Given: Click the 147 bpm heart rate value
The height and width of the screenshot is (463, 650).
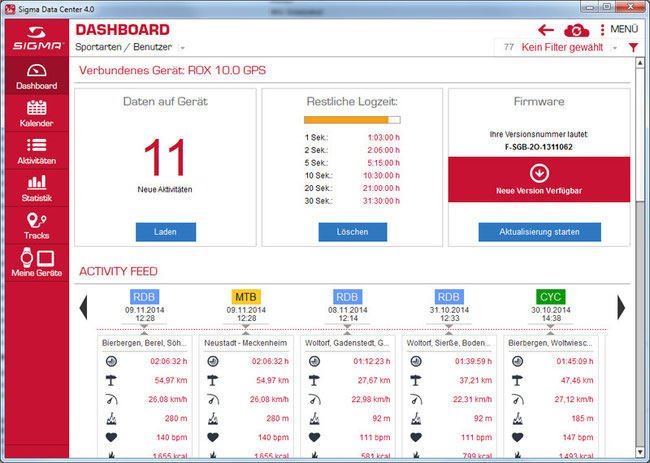Looking at the screenshot, I should (578, 437).
